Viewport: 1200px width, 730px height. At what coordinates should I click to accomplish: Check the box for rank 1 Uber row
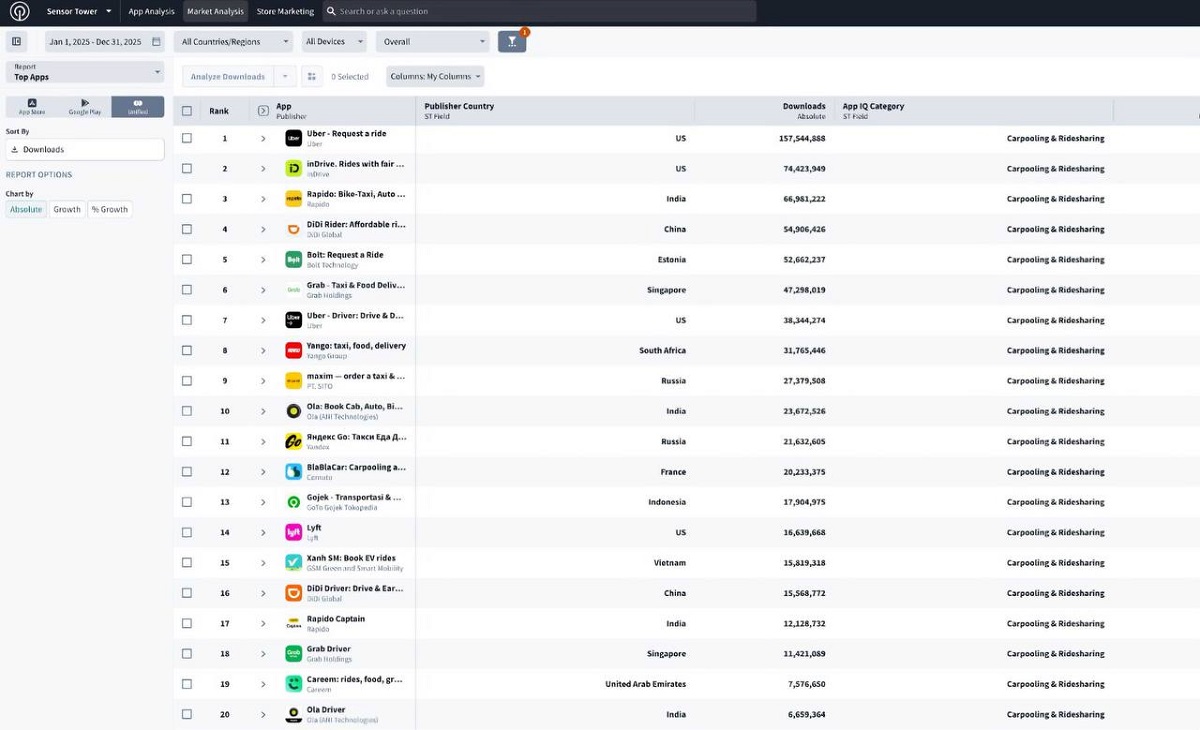tap(187, 138)
